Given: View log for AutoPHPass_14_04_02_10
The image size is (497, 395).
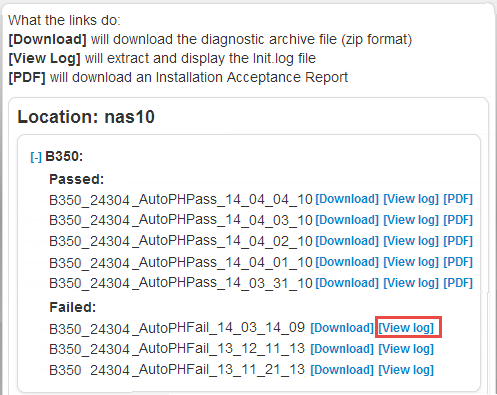Looking at the screenshot, I should [x=411, y=241].
